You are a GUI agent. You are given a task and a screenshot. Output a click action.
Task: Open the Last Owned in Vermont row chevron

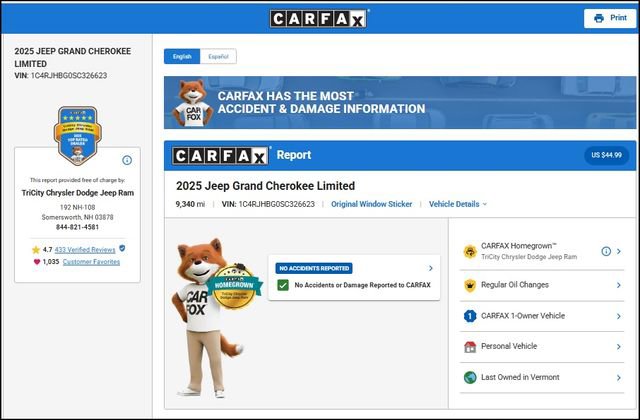coord(619,378)
